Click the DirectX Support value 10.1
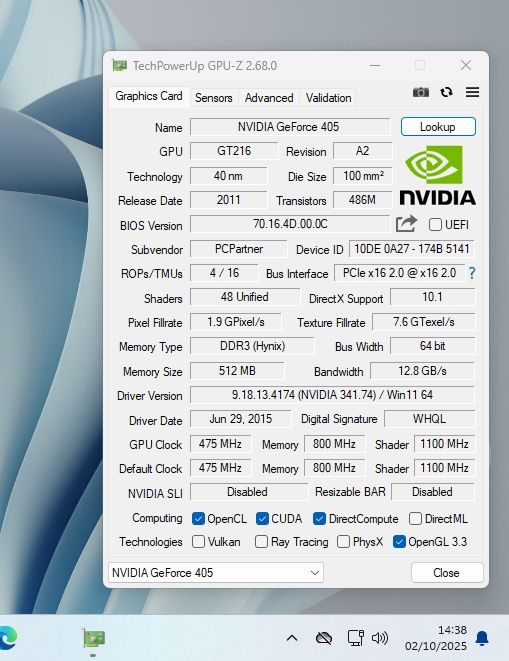This screenshot has height=661, width=509. pos(433,297)
